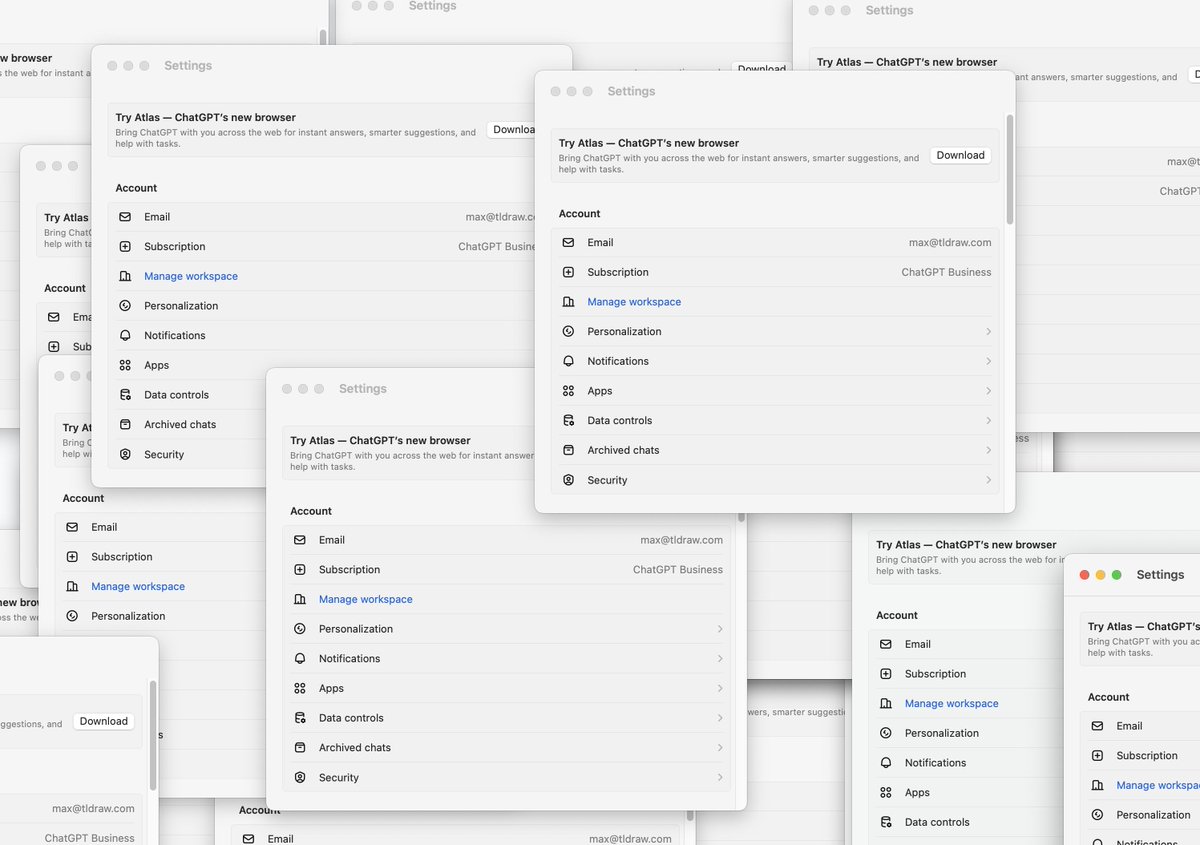Viewport: 1200px width, 845px height.
Task: Click Manage workspace building icon in lower front window
Action: (x=300, y=599)
